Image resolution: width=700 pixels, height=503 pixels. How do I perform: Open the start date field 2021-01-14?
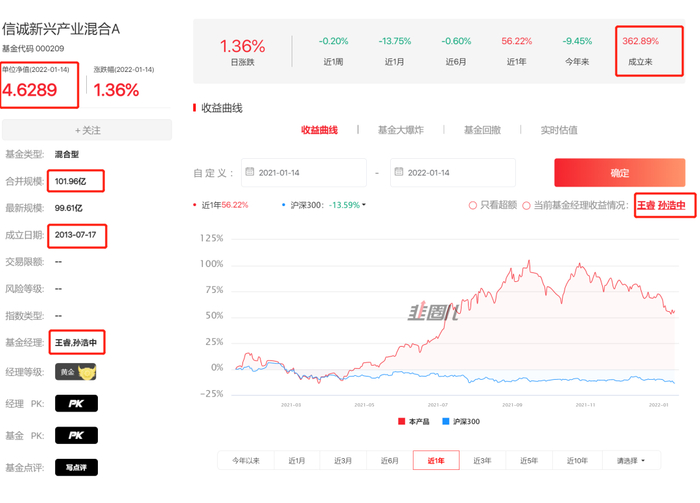[x=304, y=173]
